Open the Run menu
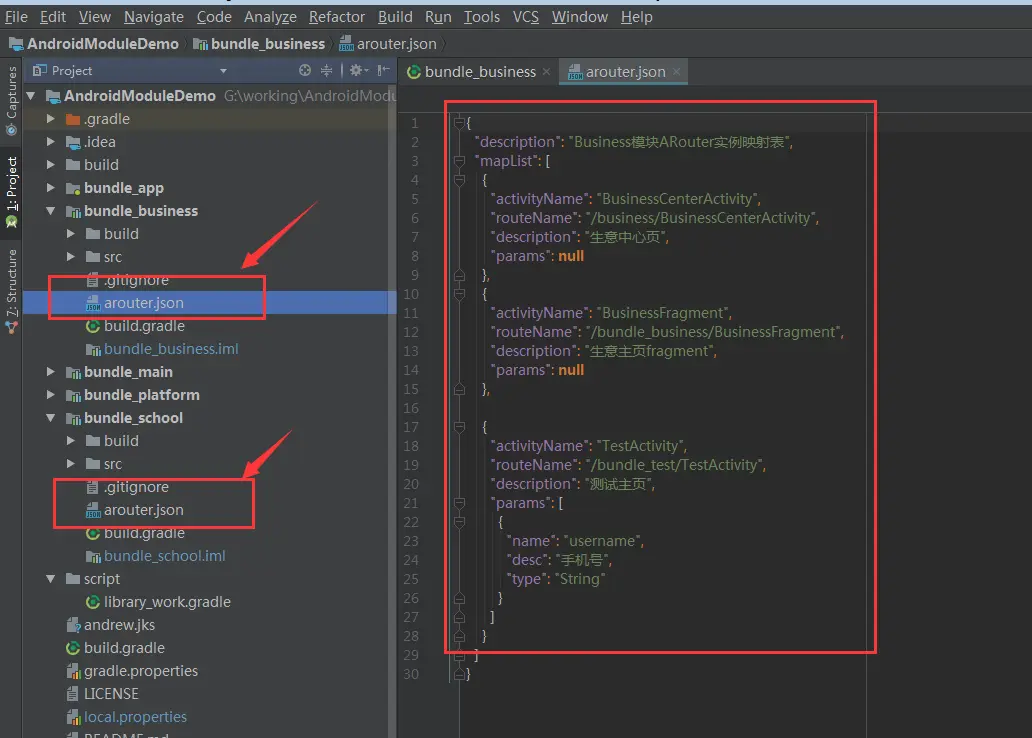Screen dimensions: 1032x738 click(x=438, y=16)
